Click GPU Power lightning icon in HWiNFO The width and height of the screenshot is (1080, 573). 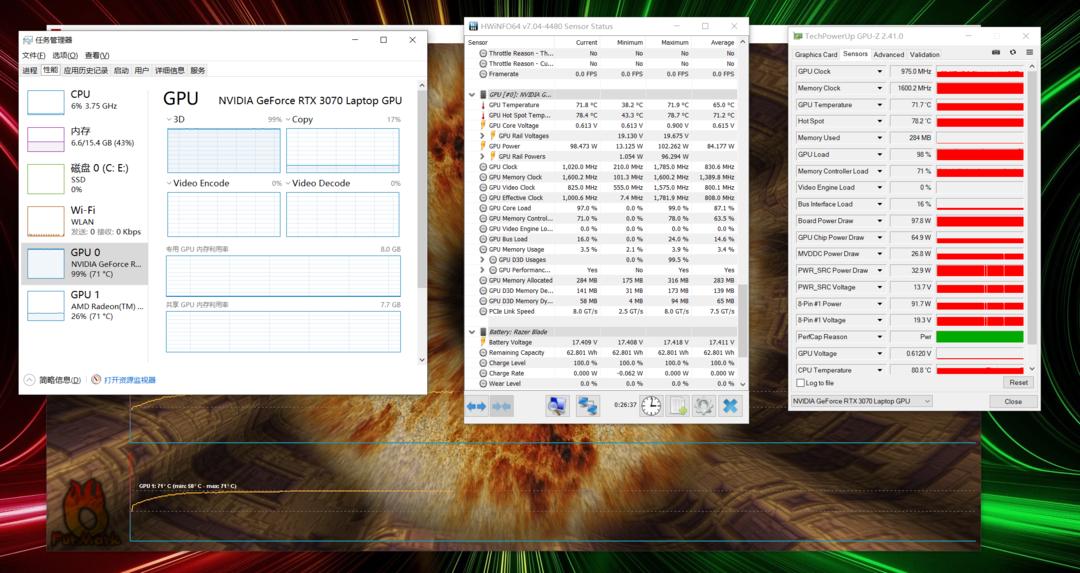[x=483, y=146]
